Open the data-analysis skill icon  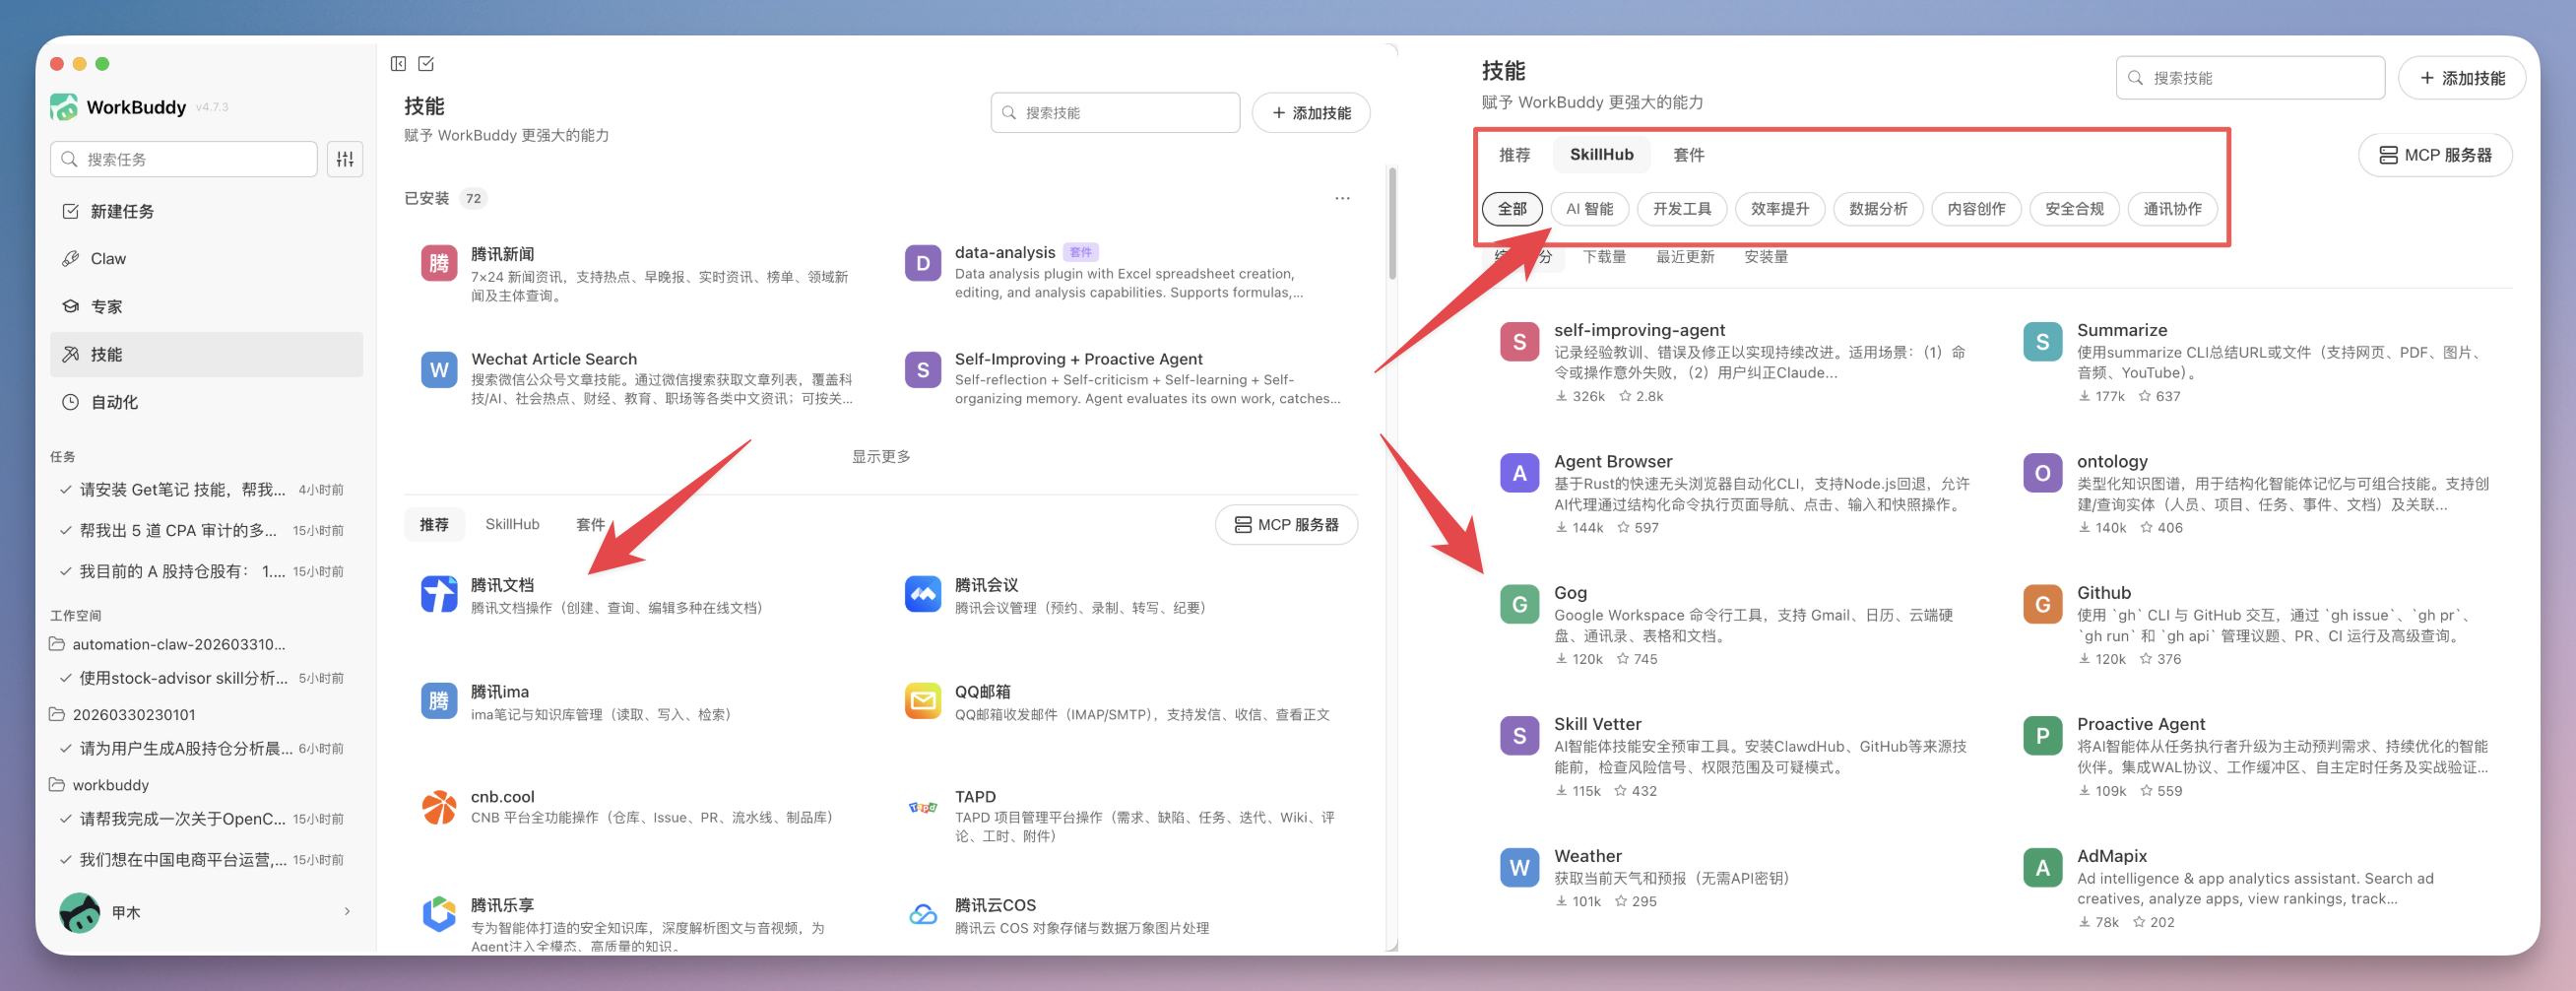(x=923, y=263)
